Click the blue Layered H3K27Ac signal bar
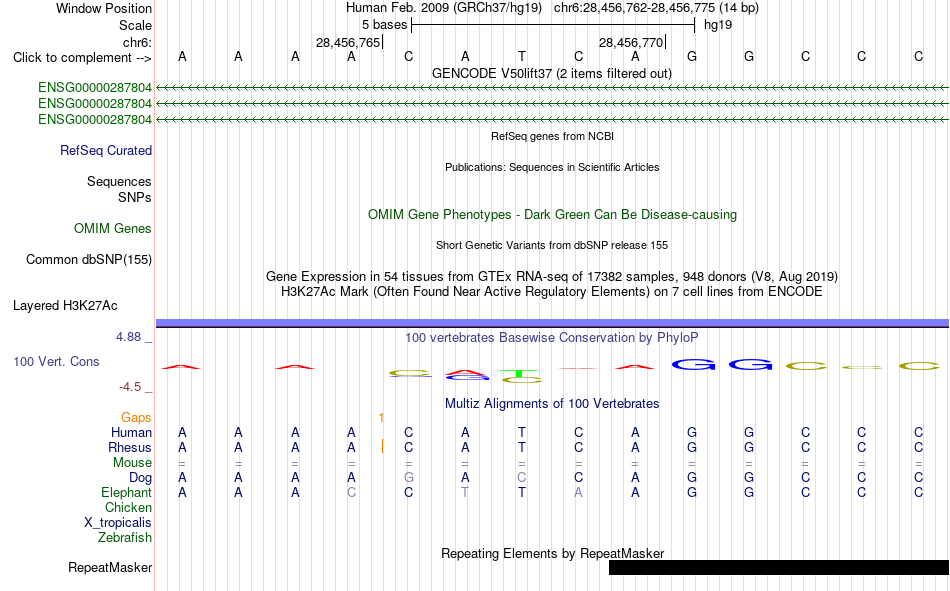950x591 pixels. tap(552, 323)
